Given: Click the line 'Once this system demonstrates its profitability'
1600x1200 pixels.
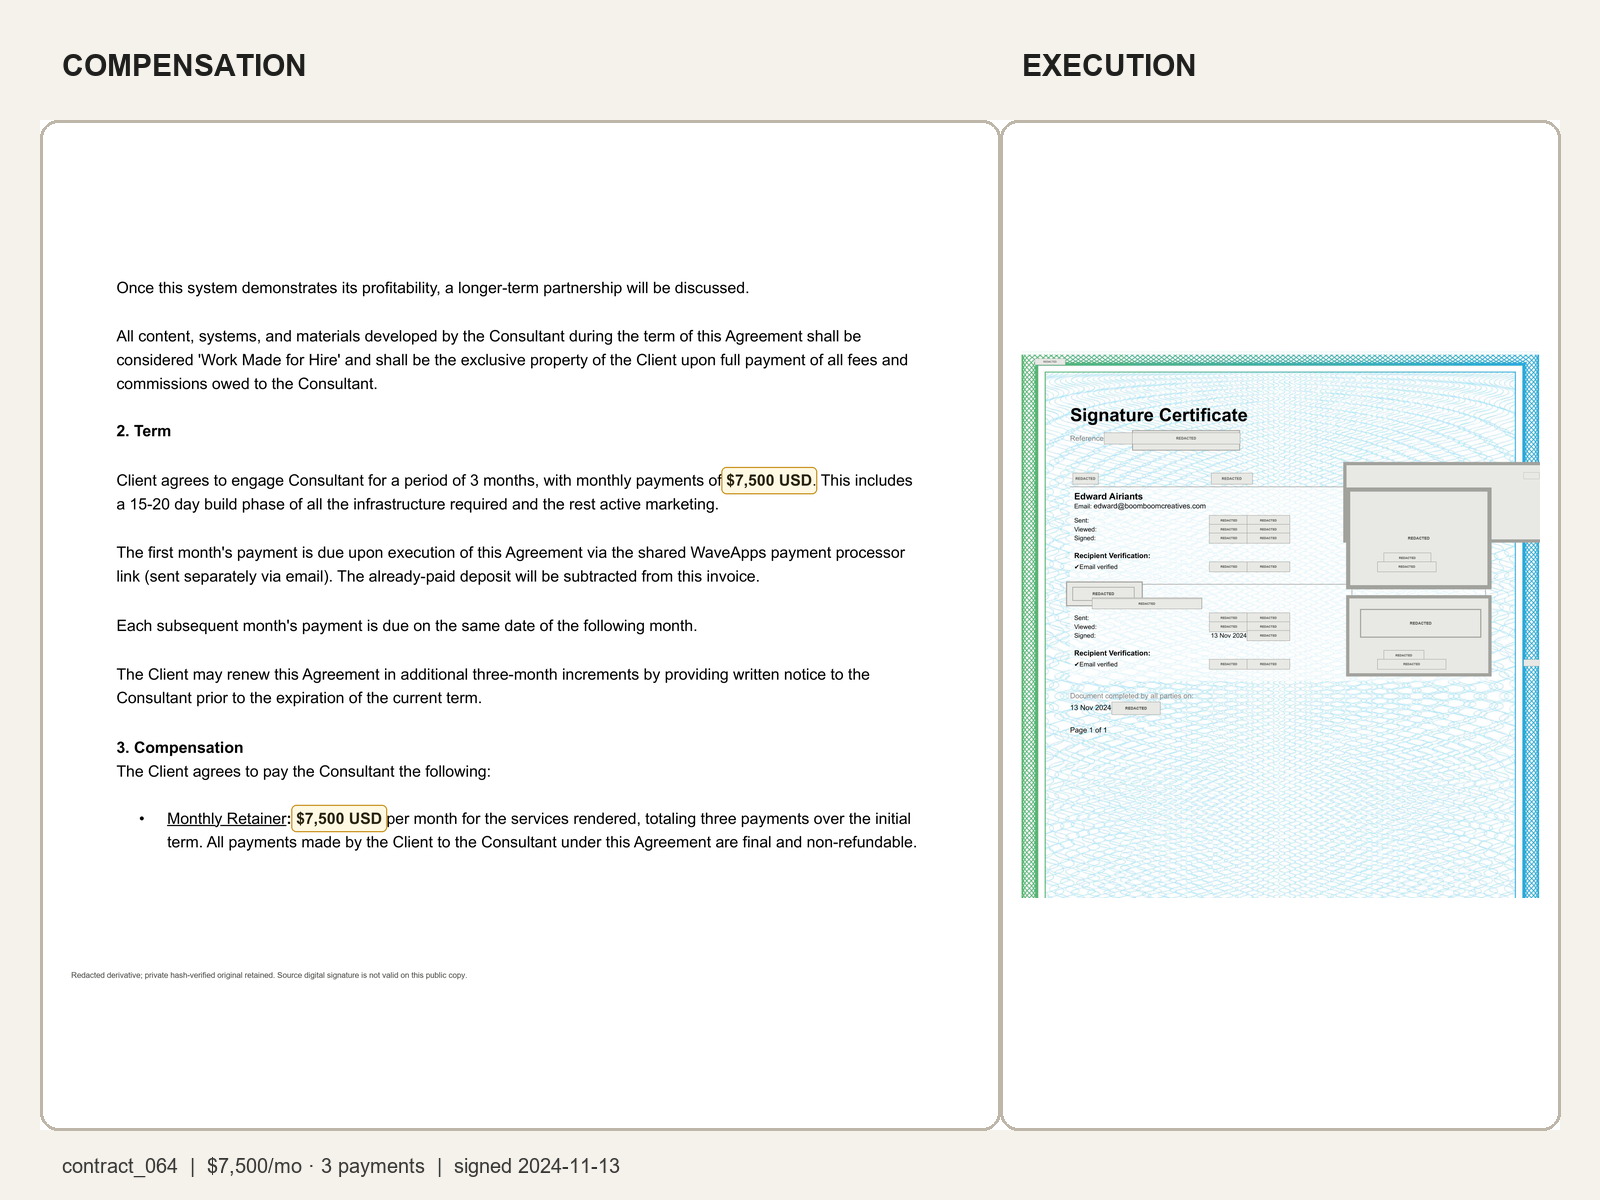Looking at the screenshot, I should pos(433,288).
